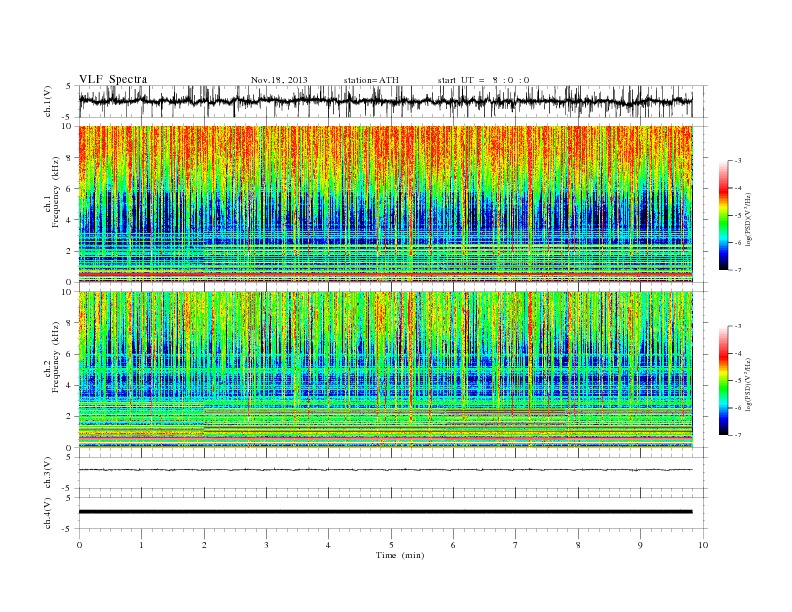Click the ch.1 voltage waveform trace
Viewport: 792px width, 612px height.
coord(385,101)
